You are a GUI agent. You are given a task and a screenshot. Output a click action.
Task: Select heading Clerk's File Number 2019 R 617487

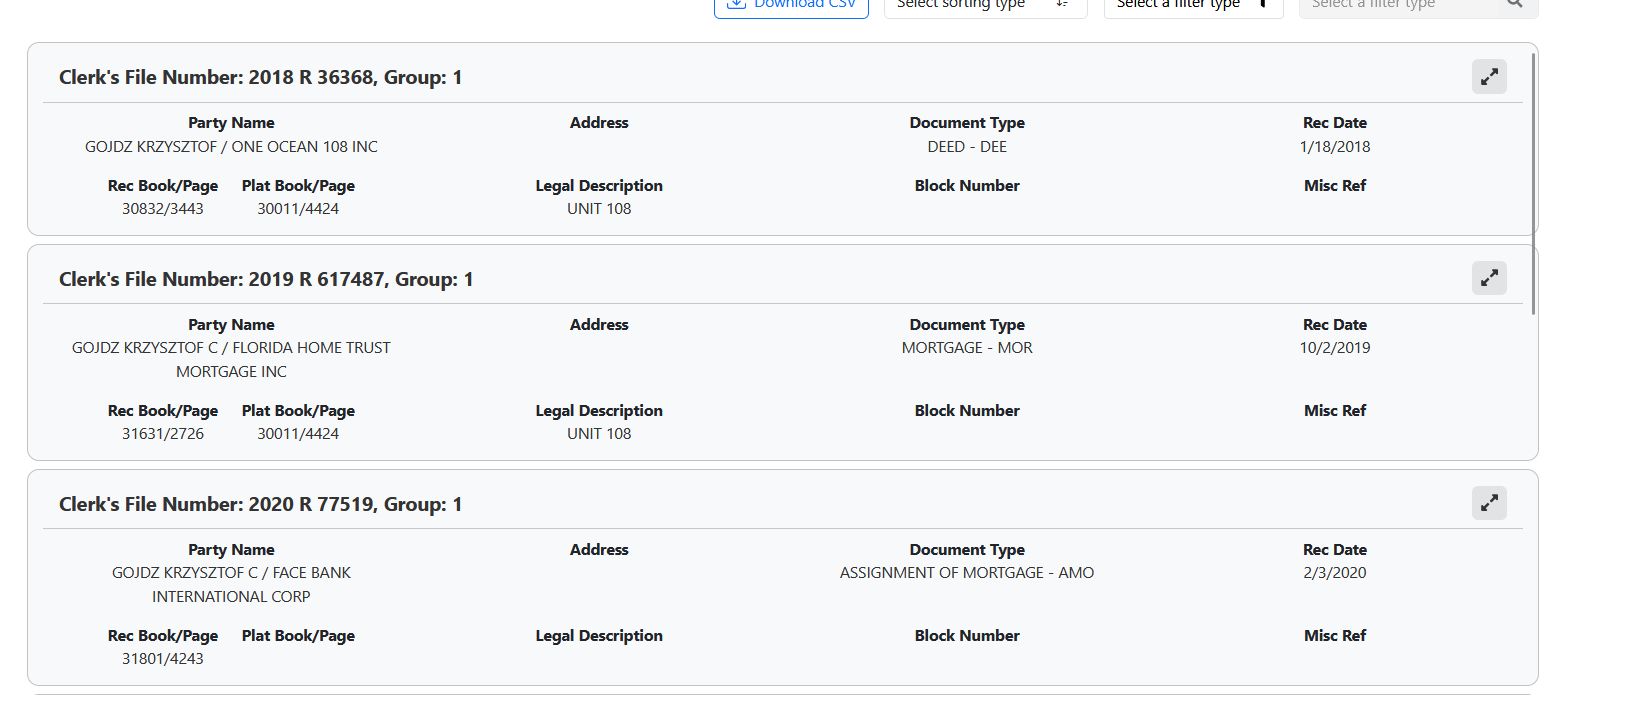[266, 279]
